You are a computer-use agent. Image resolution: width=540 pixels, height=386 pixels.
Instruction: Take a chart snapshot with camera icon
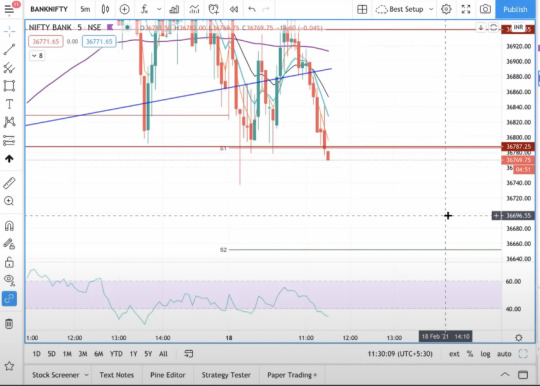point(485,9)
